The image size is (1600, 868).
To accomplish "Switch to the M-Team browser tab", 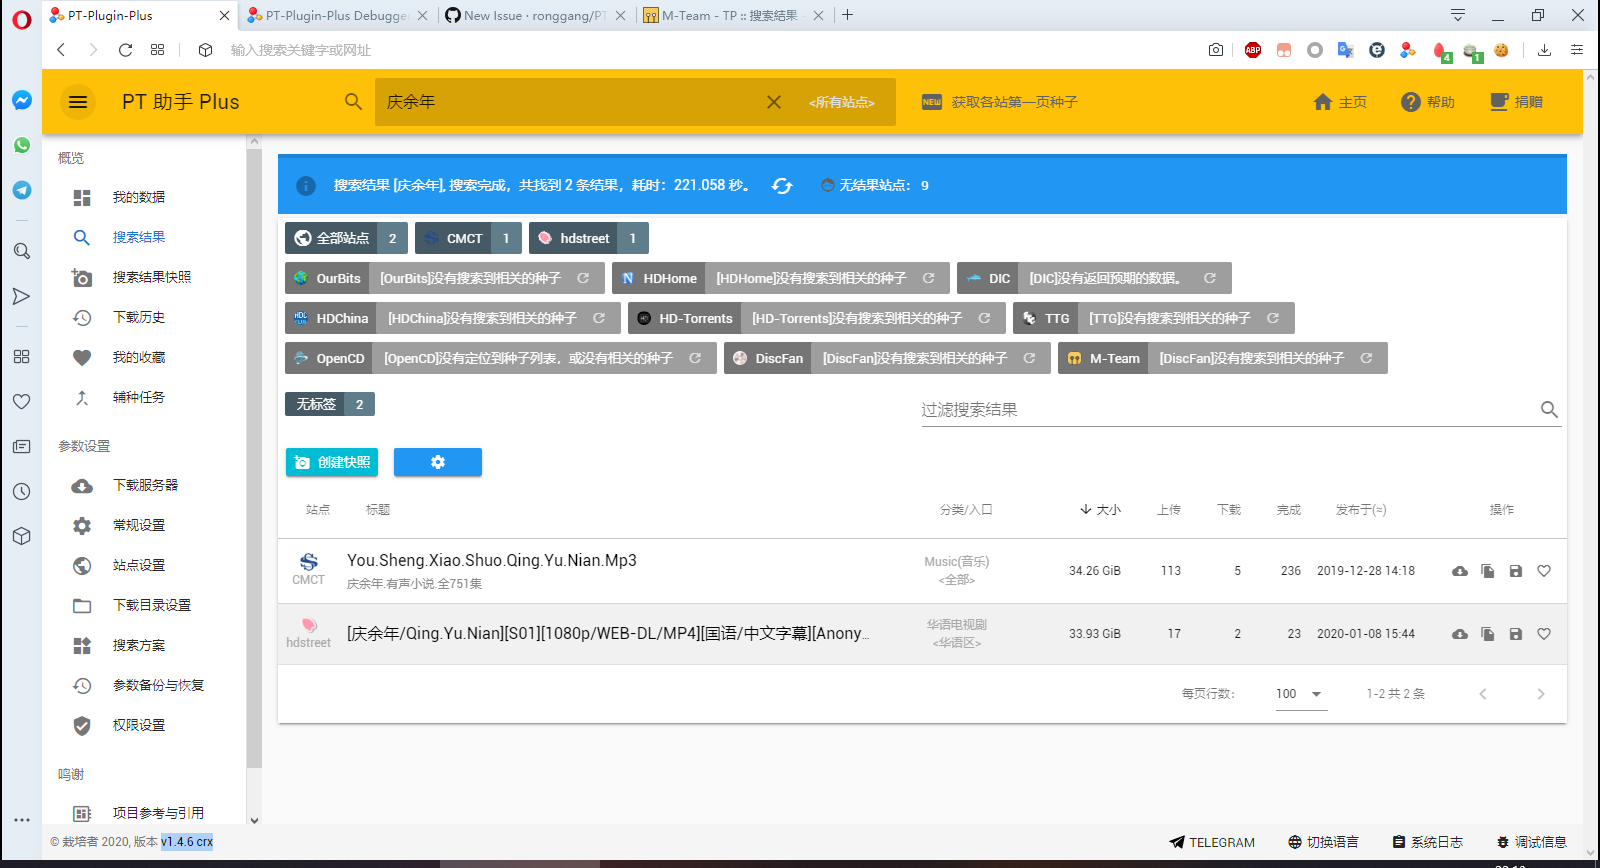I will (733, 15).
